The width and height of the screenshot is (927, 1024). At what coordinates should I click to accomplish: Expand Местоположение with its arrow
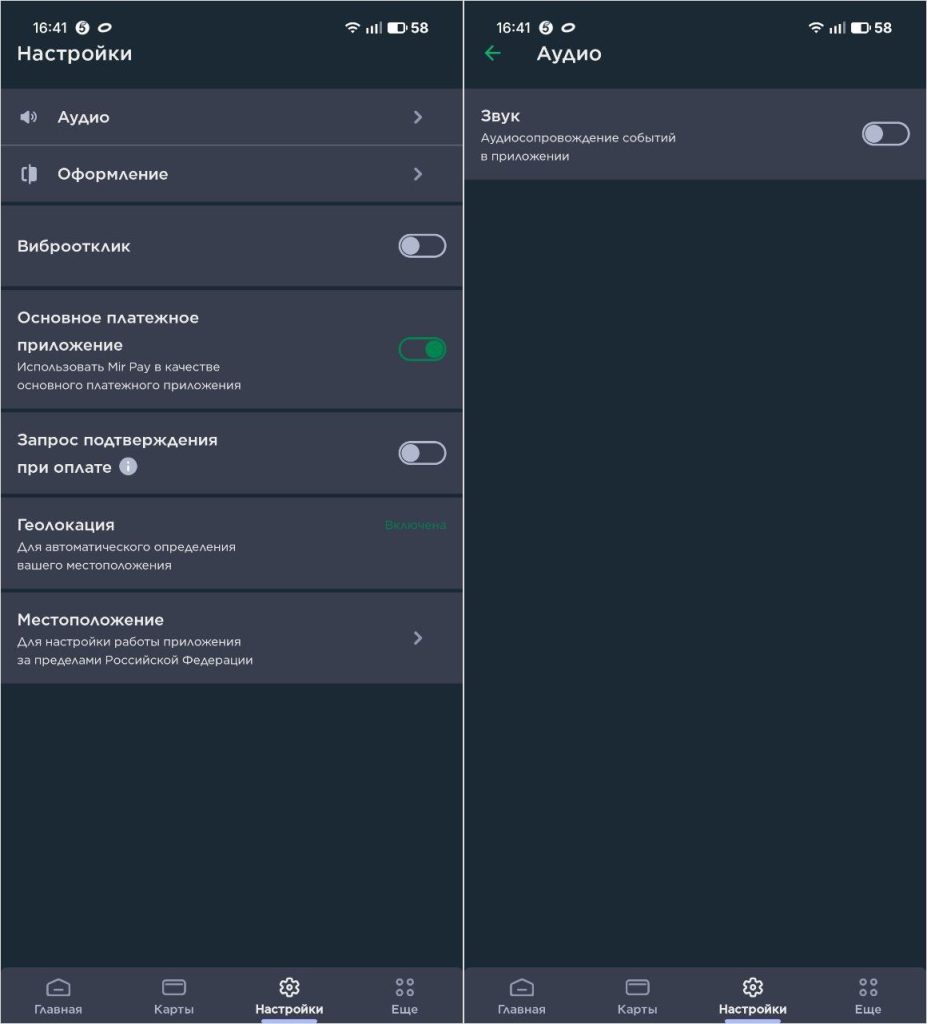point(419,638)
